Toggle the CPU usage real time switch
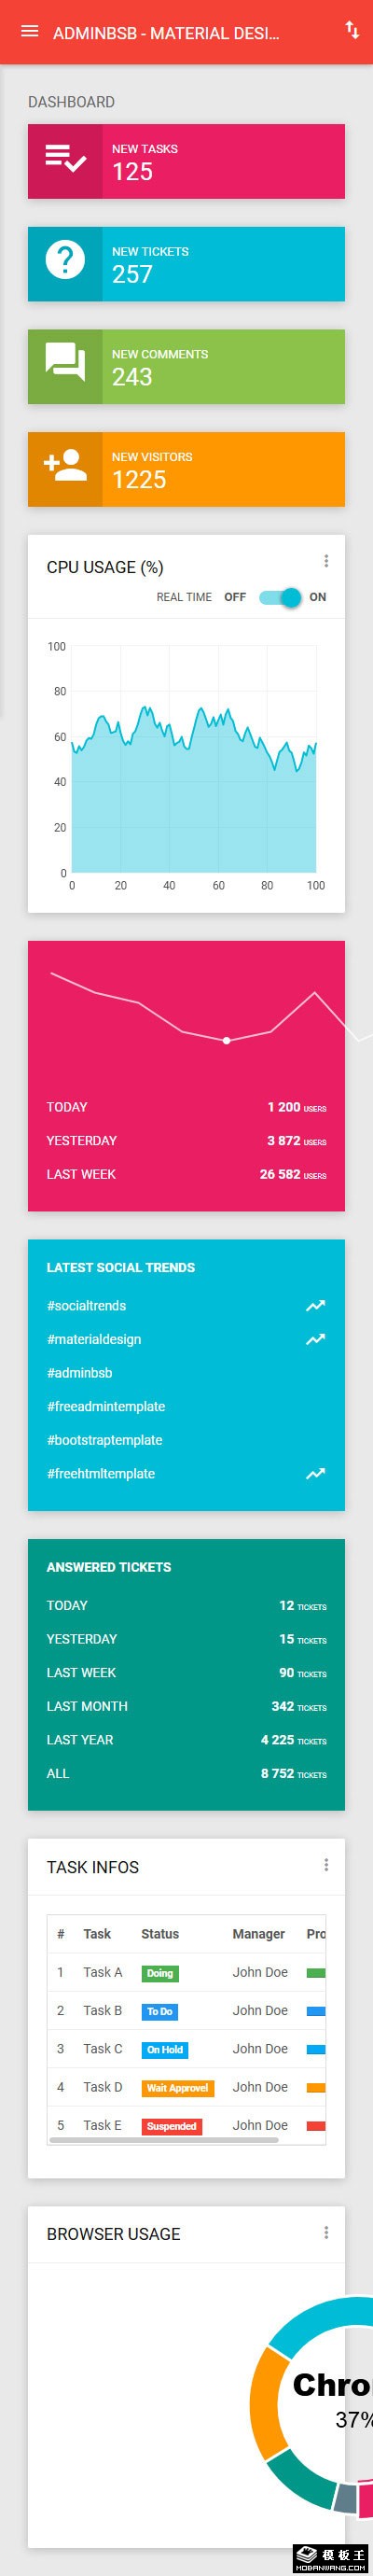 [280, 597]
